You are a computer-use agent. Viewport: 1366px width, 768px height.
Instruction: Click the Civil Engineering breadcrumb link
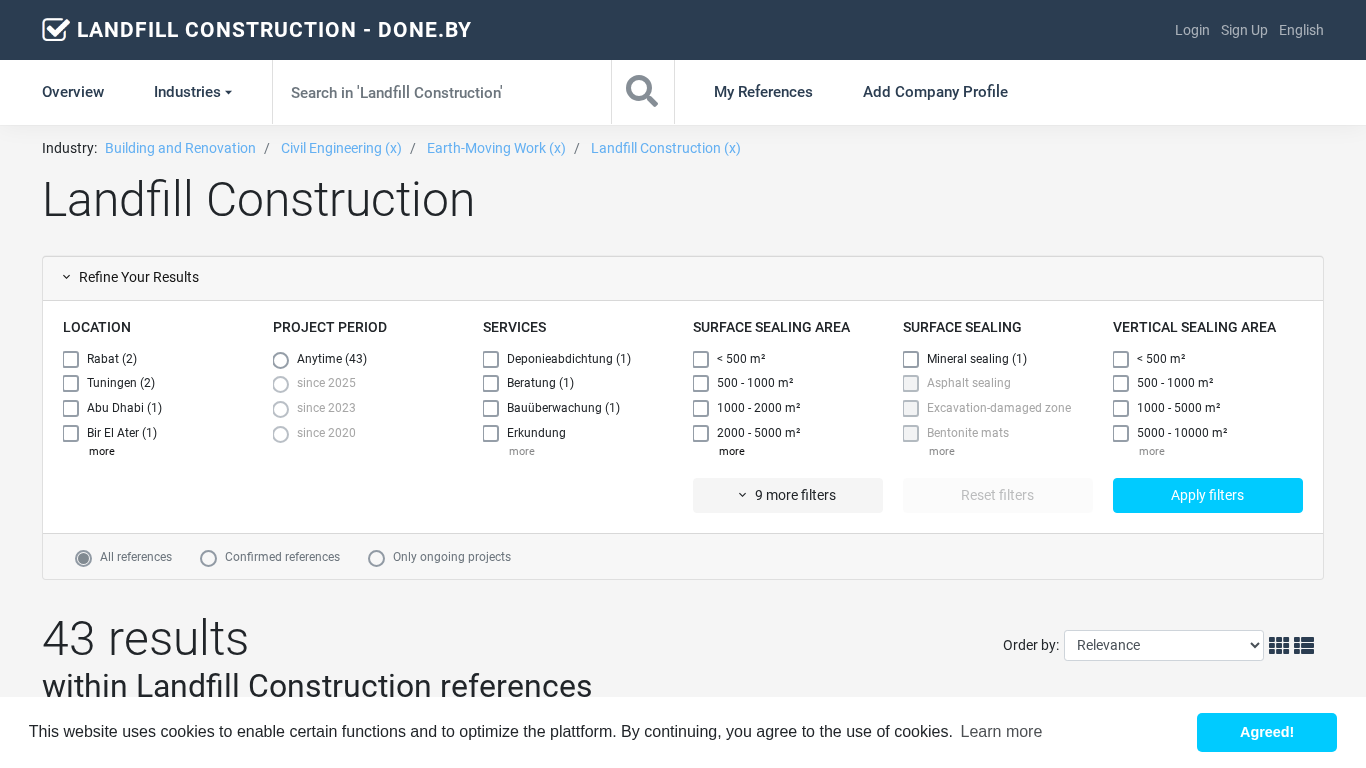[x=341, y=148]
